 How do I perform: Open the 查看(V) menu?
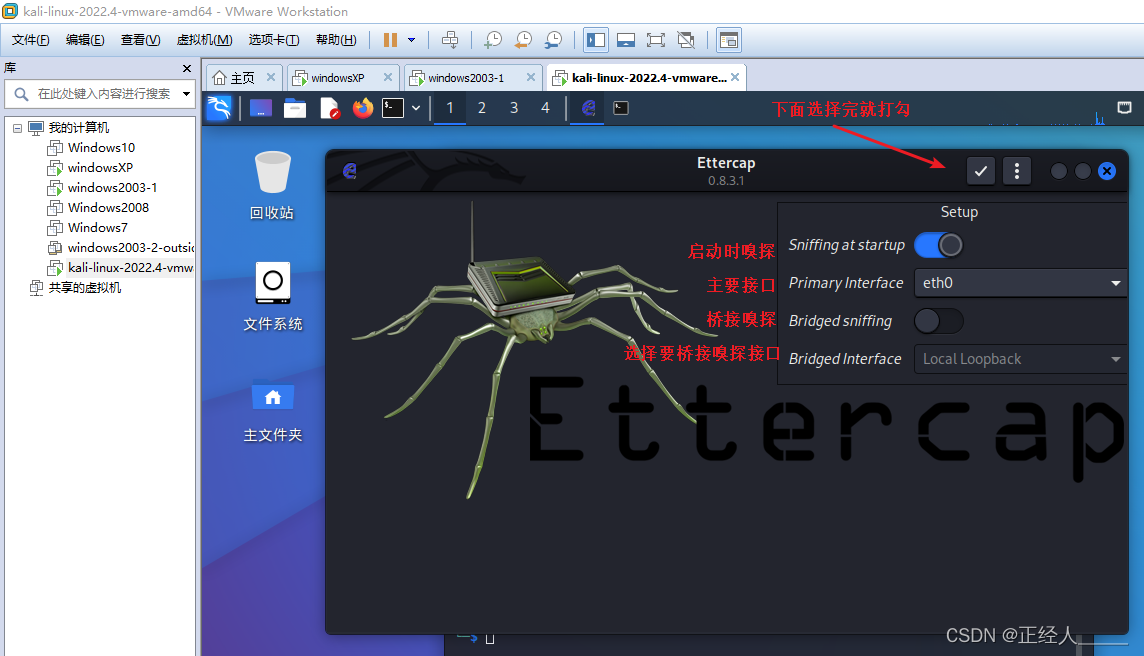[140, 39]
